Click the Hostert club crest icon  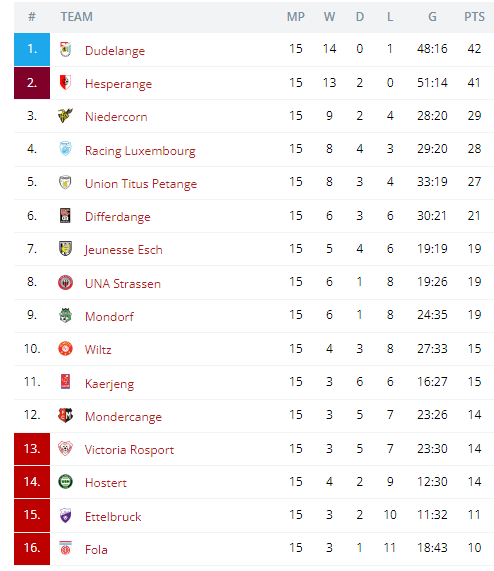(x=66, y=482)
